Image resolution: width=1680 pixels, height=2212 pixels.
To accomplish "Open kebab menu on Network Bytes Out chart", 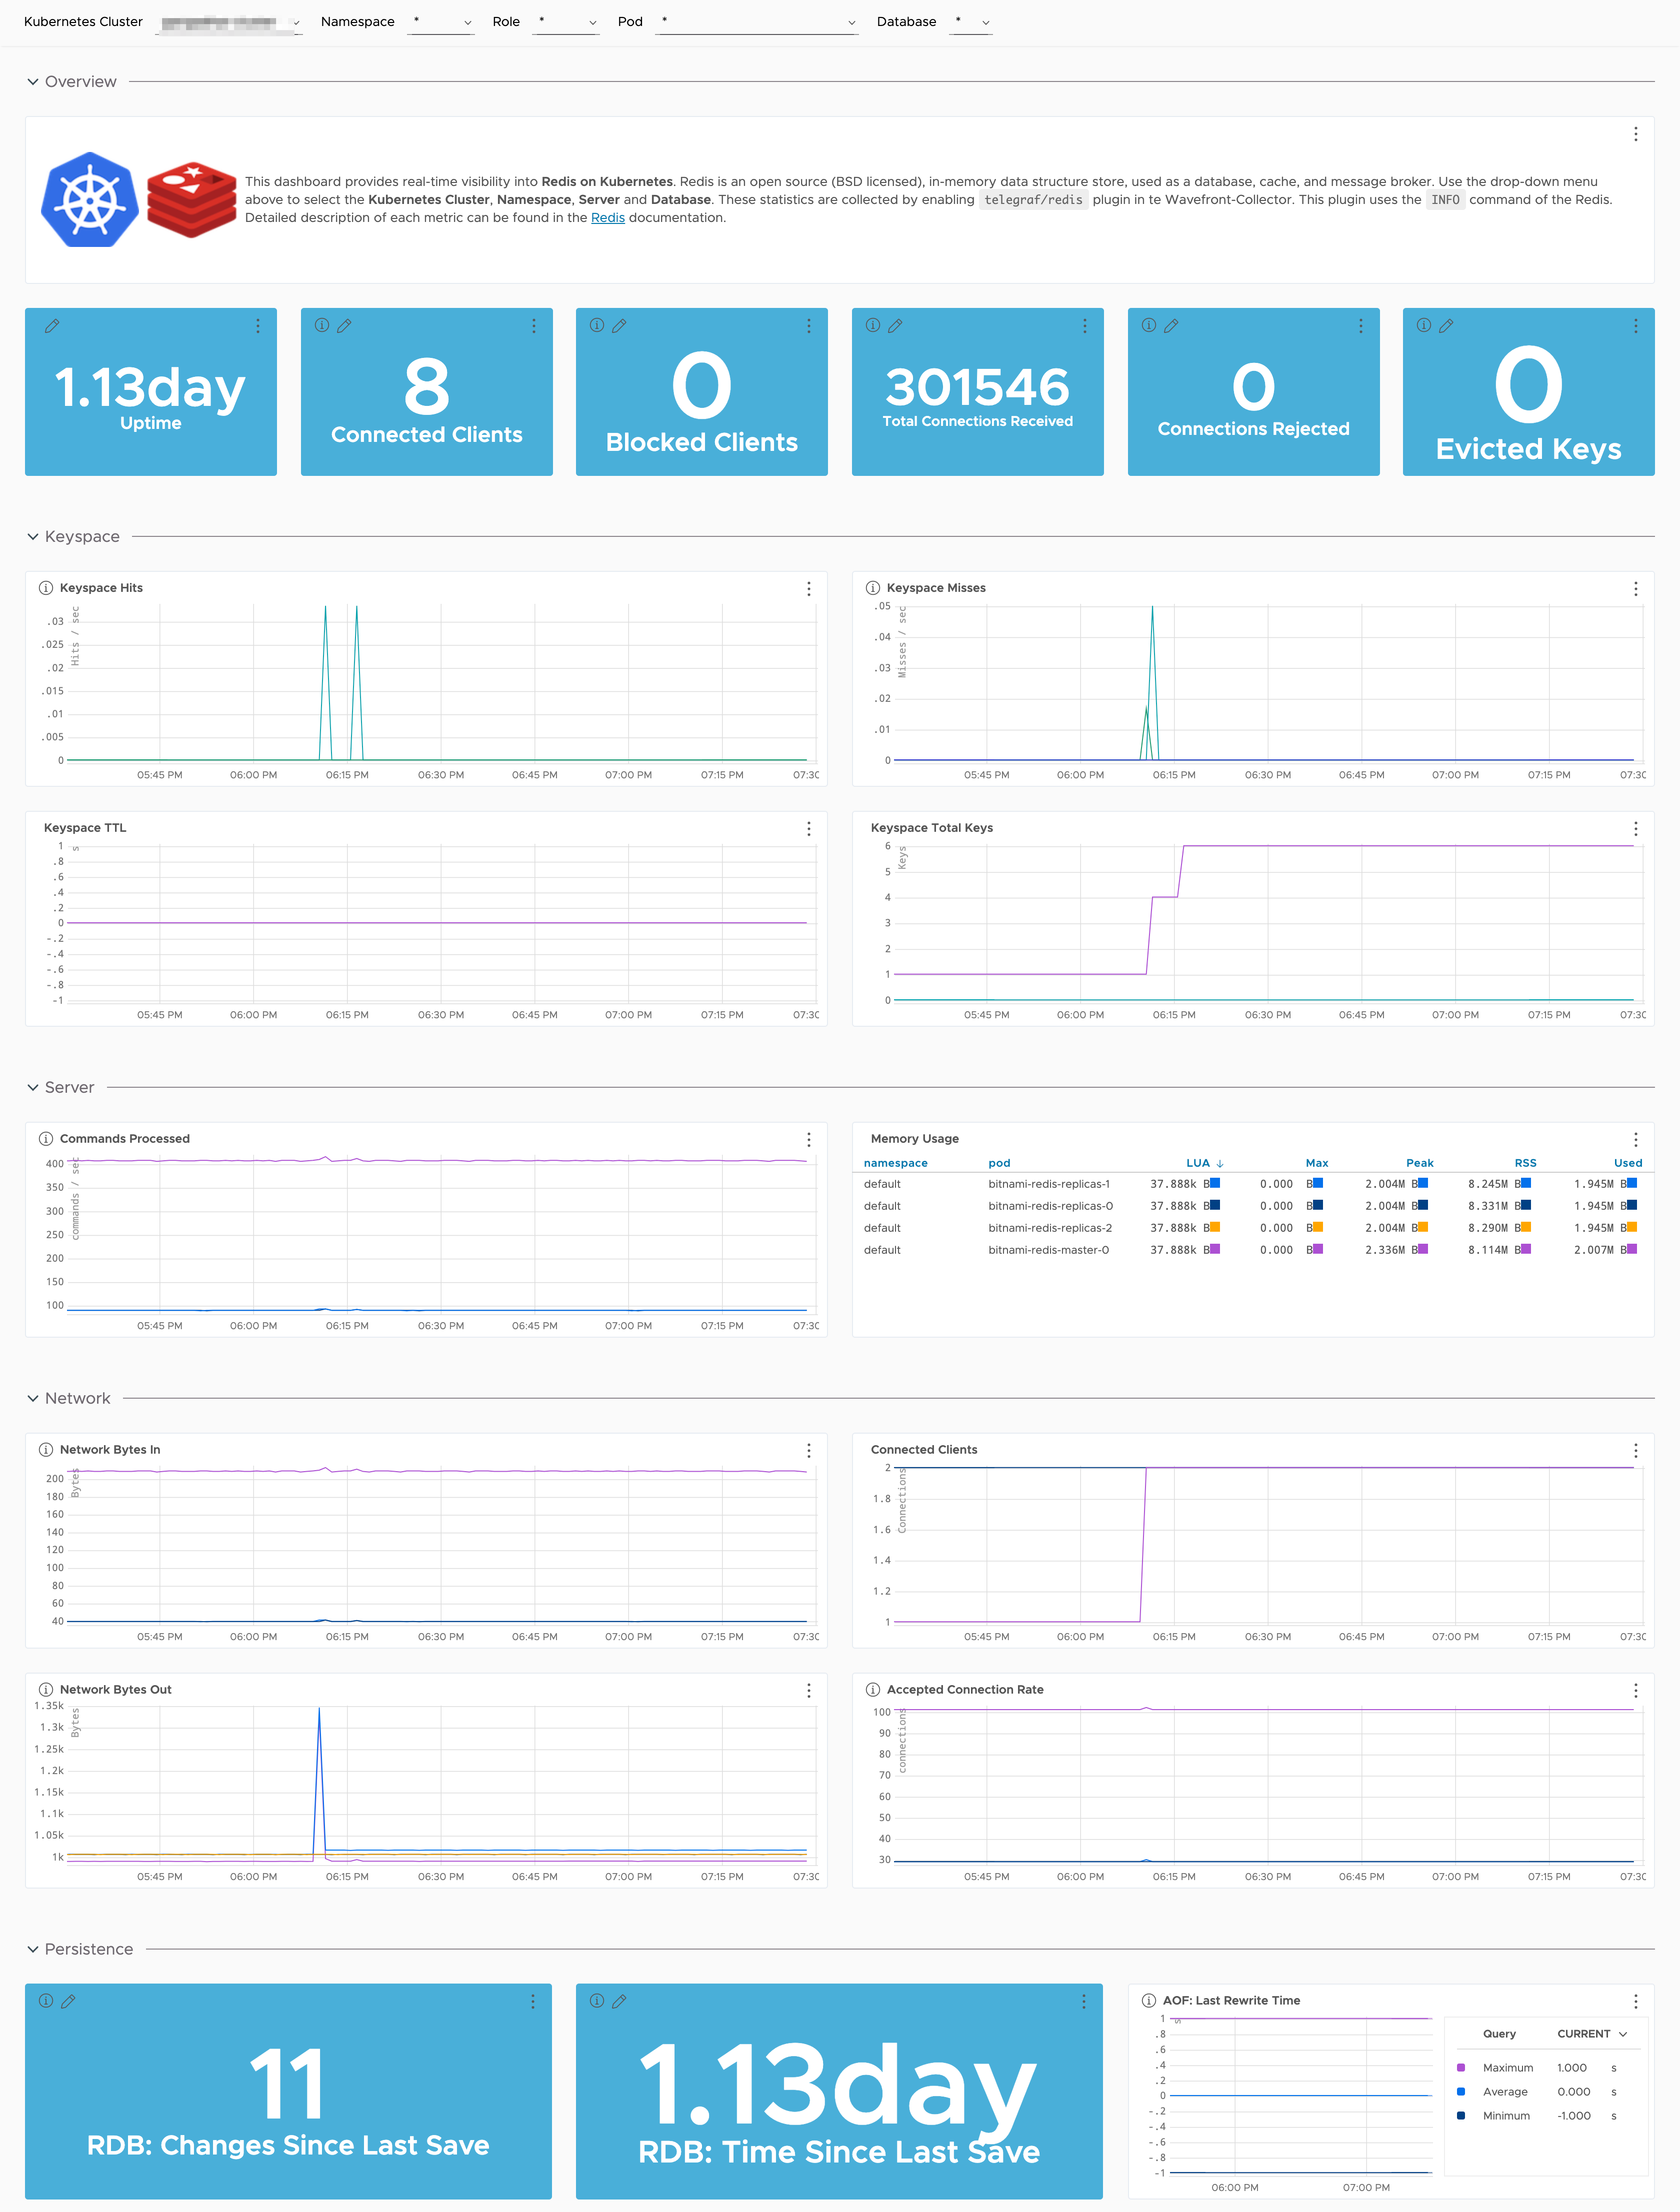I will (x=809, y=1691).
